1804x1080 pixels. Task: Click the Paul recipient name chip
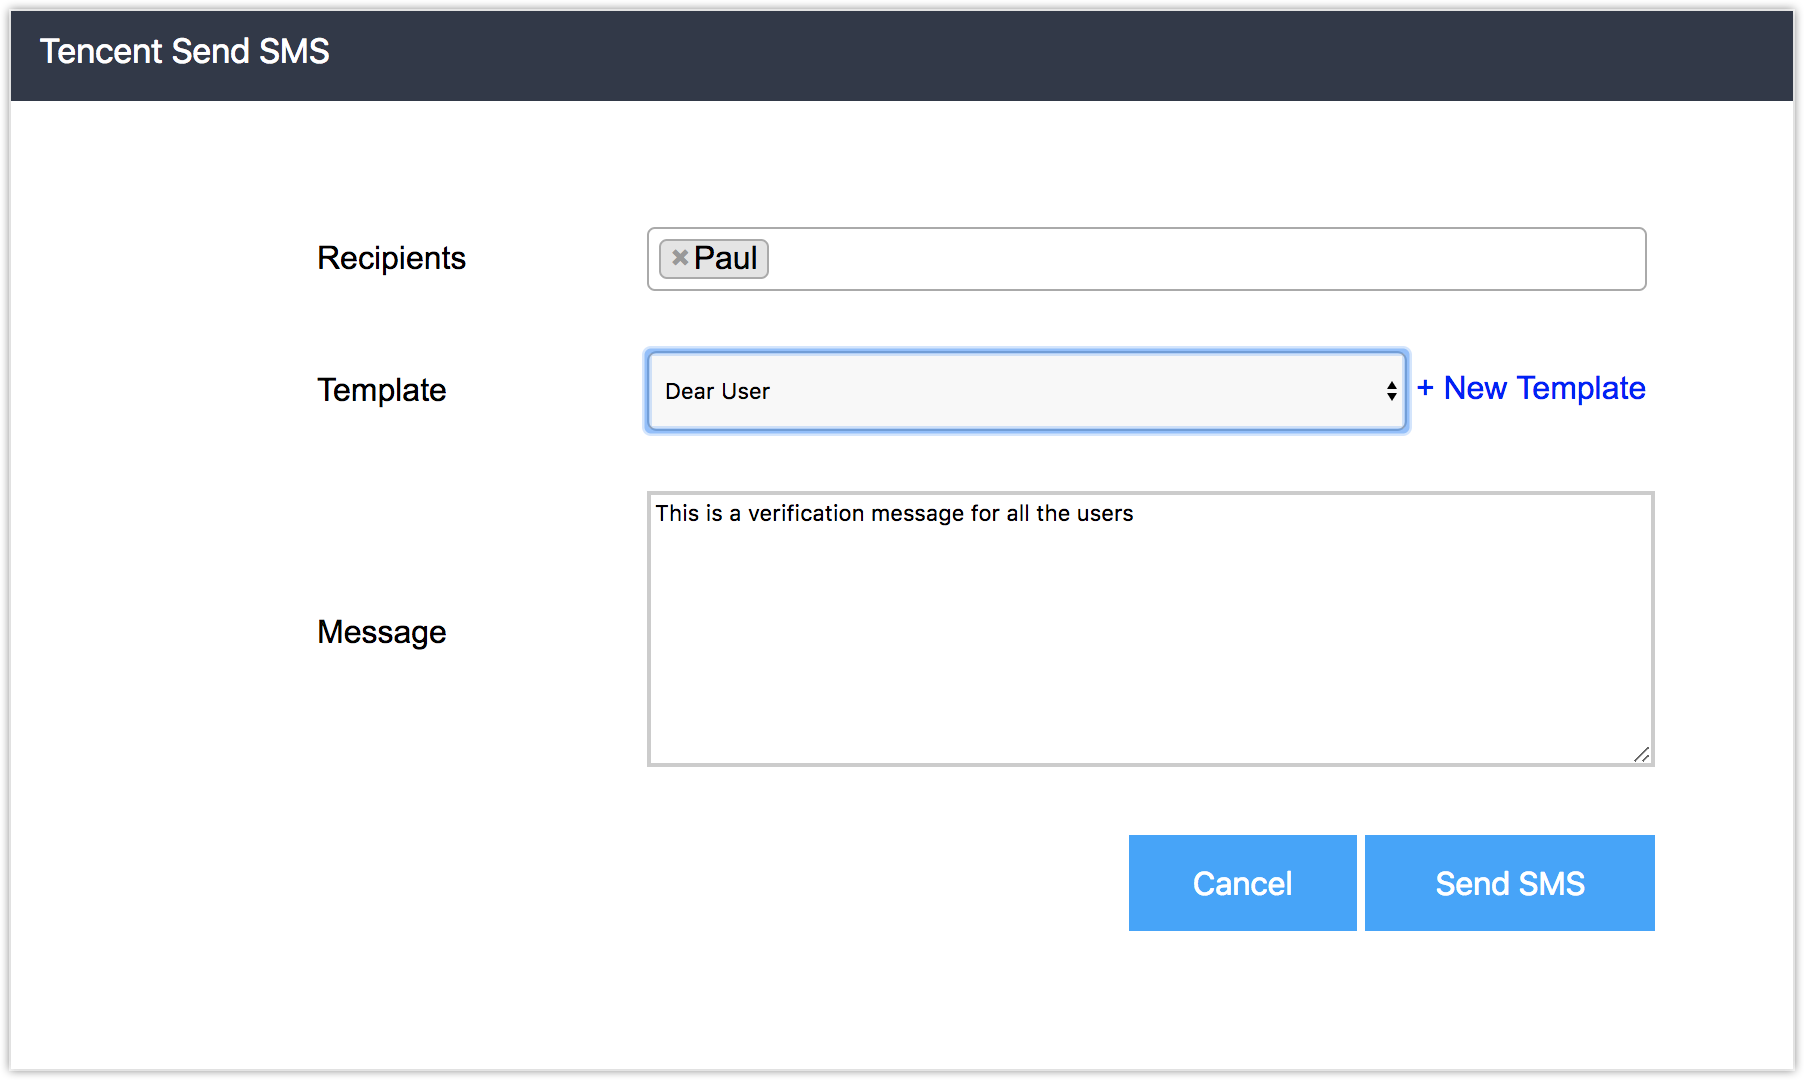[x=726, y=259]
